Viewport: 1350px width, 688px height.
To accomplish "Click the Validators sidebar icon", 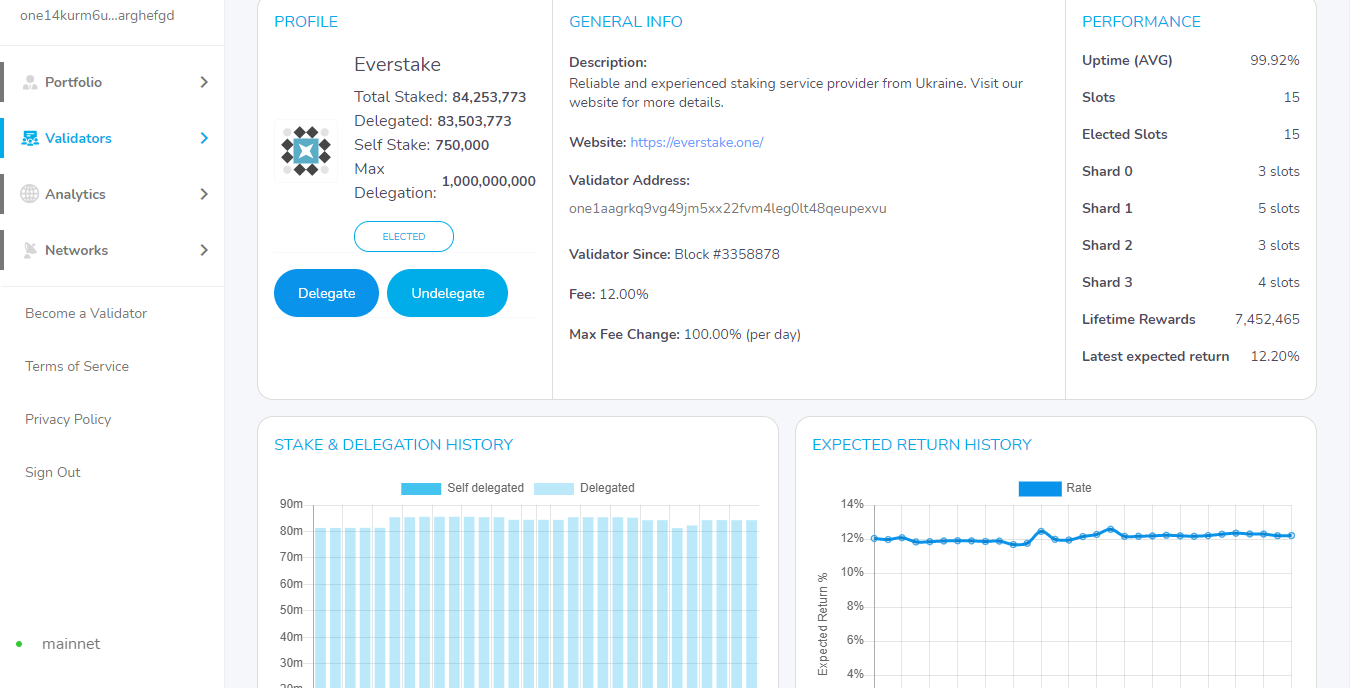I will [30, 138].
